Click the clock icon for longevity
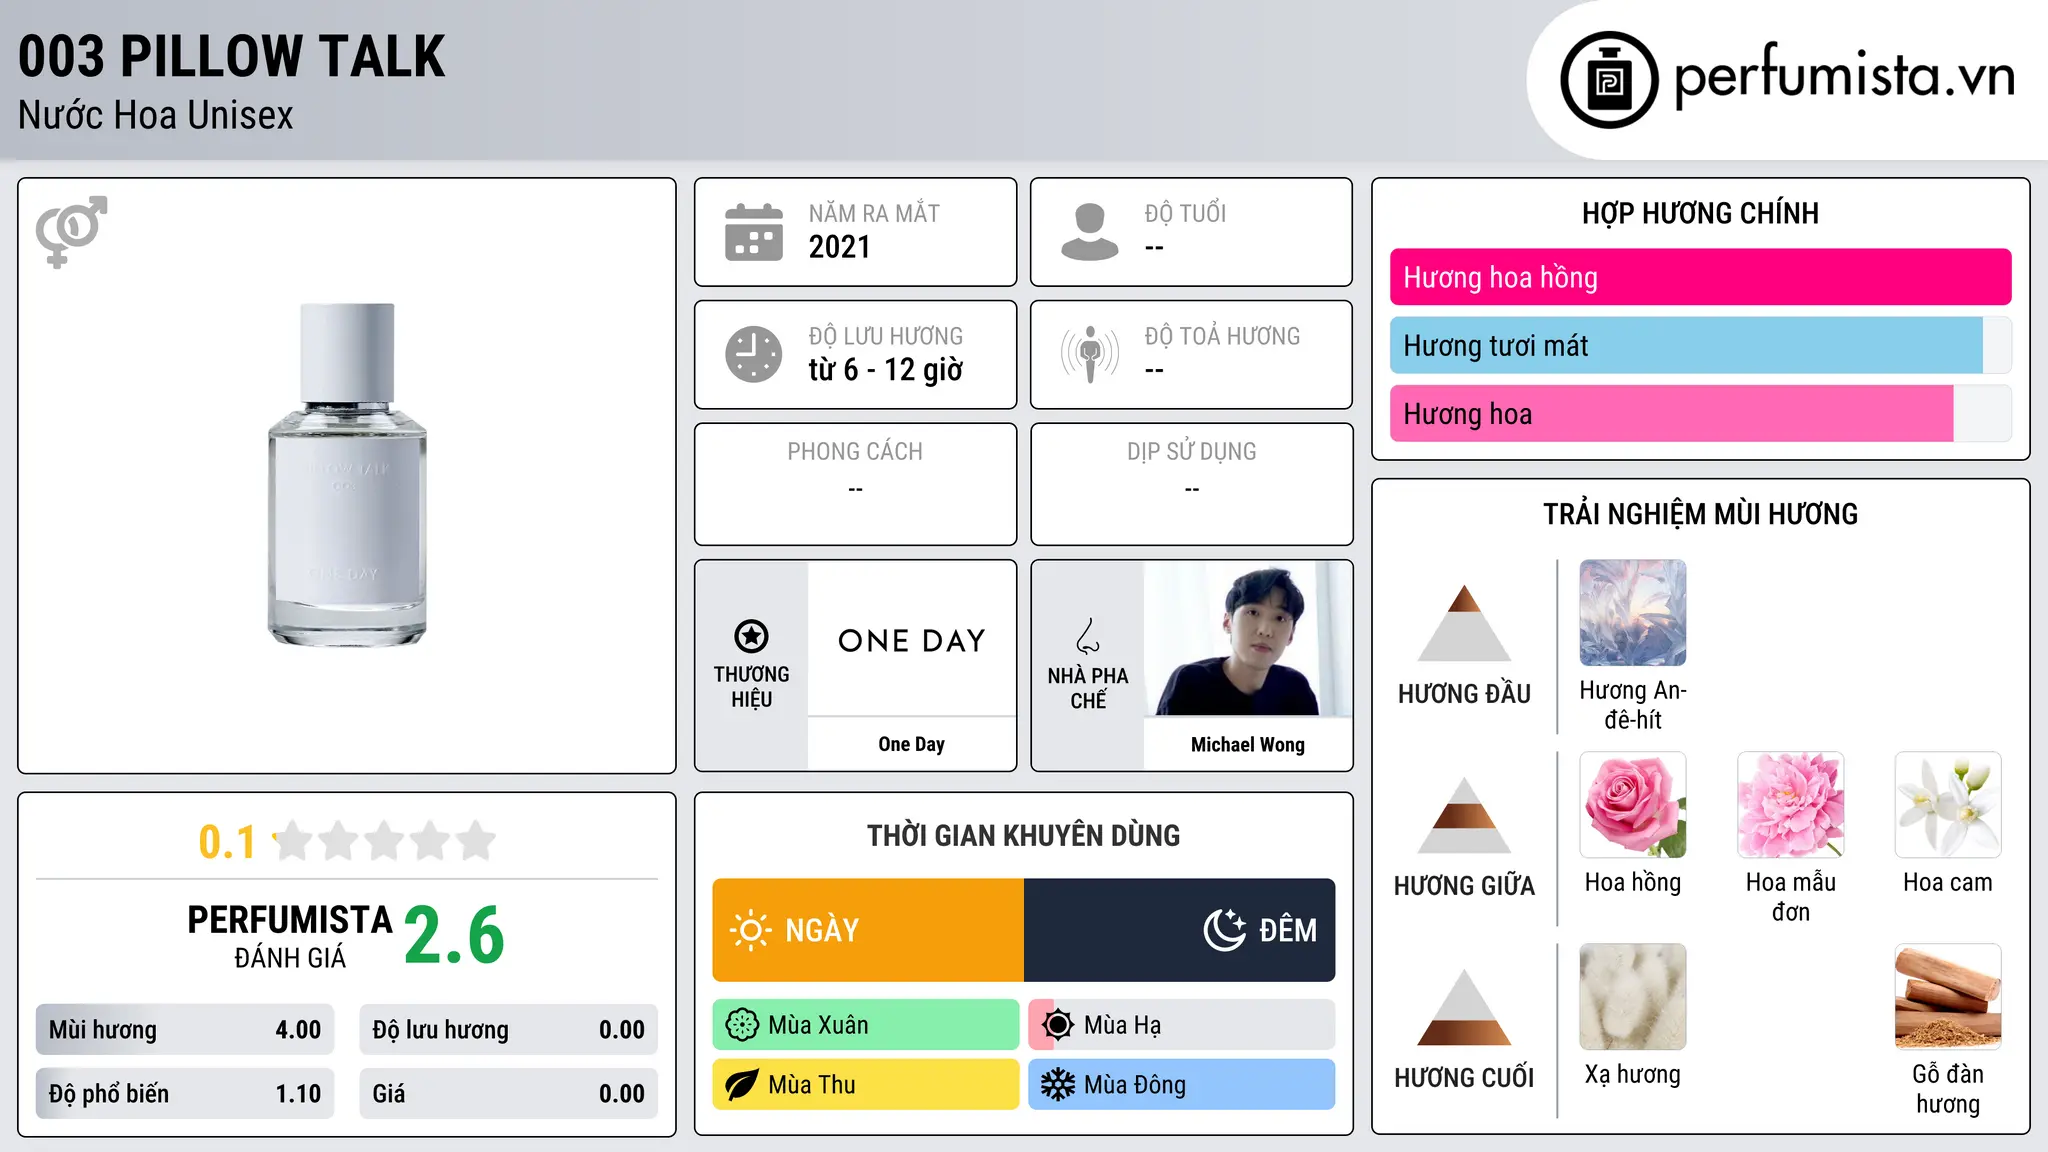Viewport: 2048px width, 1152px height. pyautogui.click(x=754, y=354)
